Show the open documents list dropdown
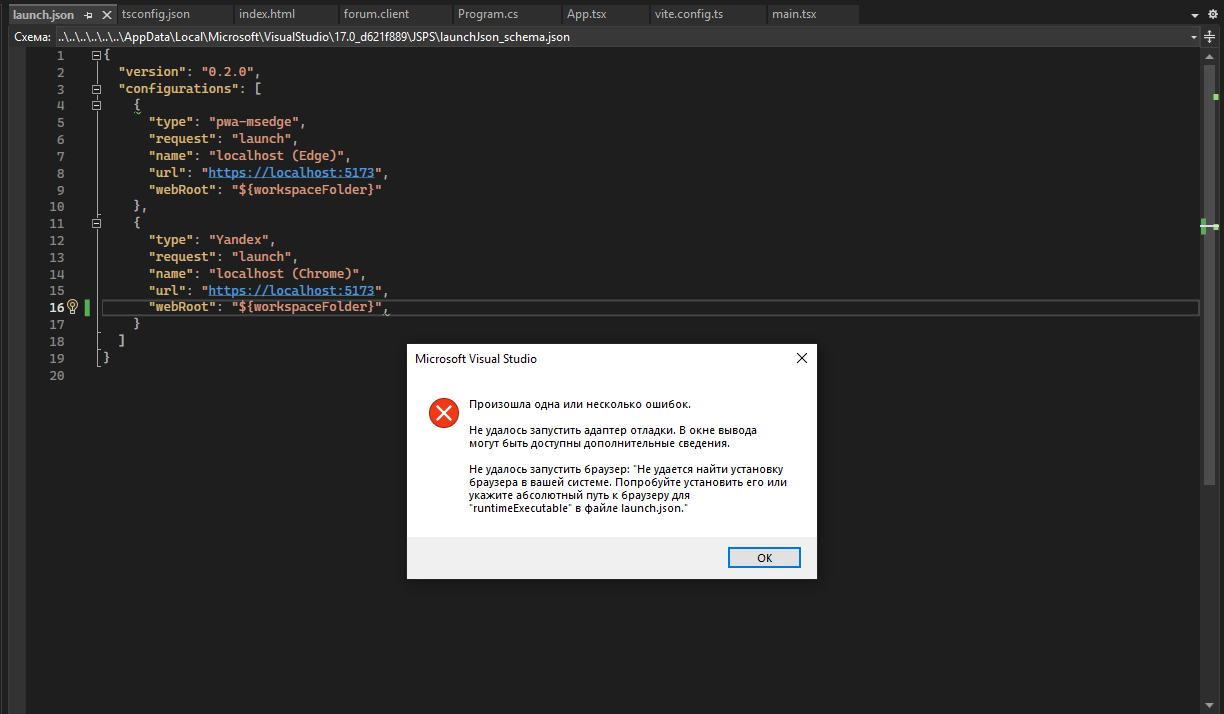1224x714 pixels. [1196, 16]
